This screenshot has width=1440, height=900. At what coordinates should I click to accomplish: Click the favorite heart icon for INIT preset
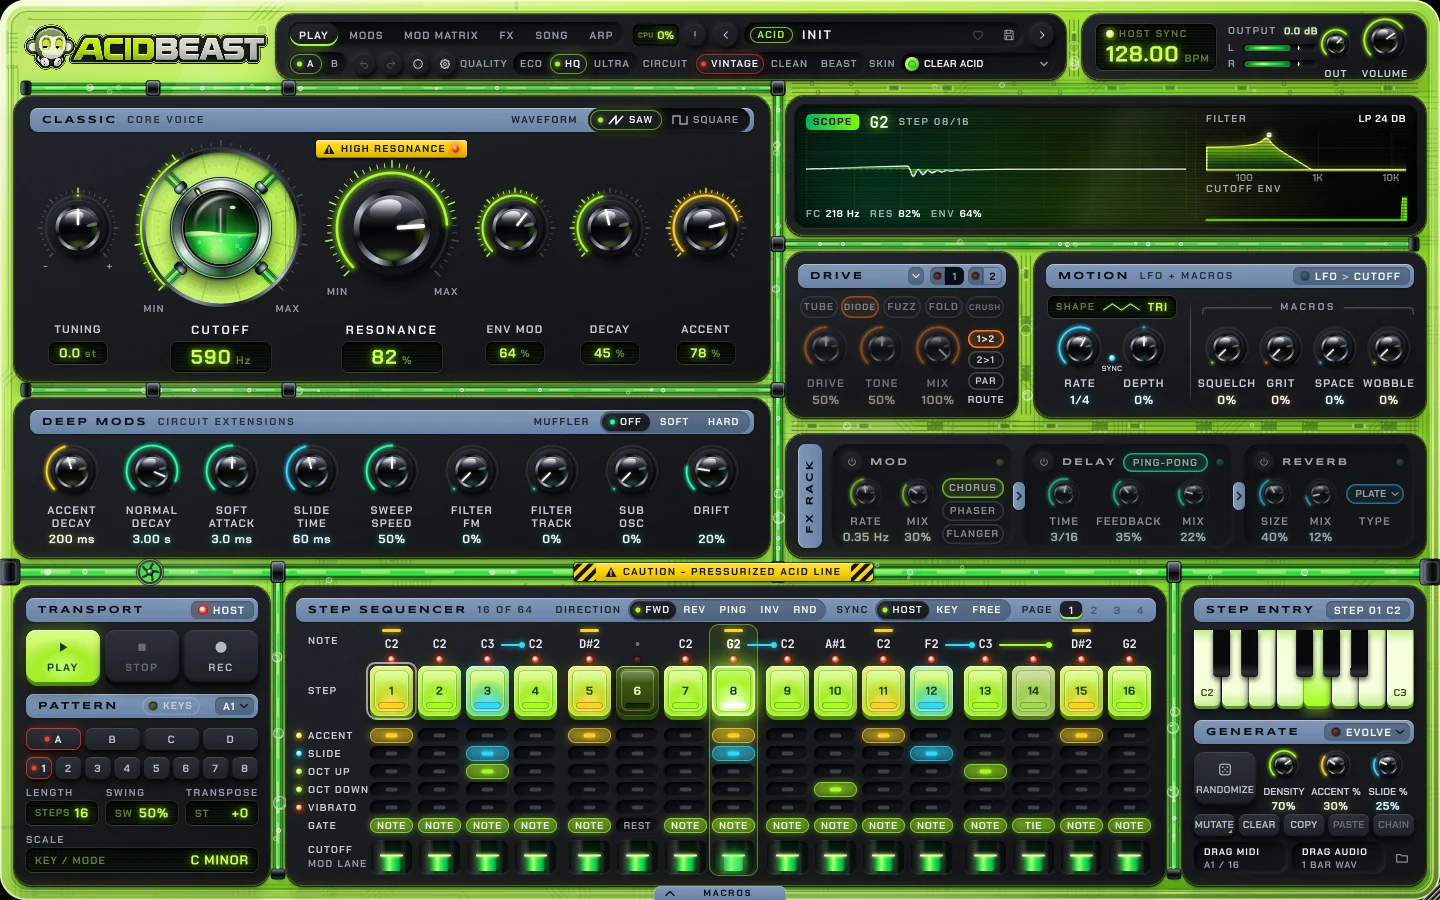point(978,35)
